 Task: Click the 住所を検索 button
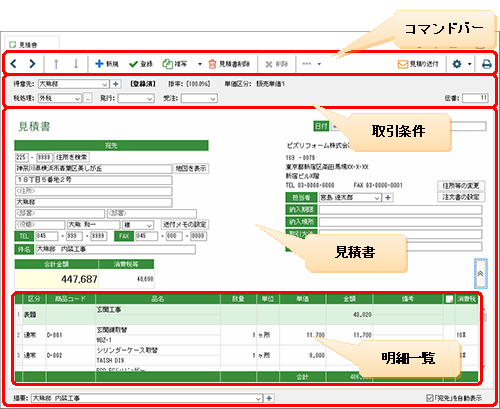click(72, 157)
